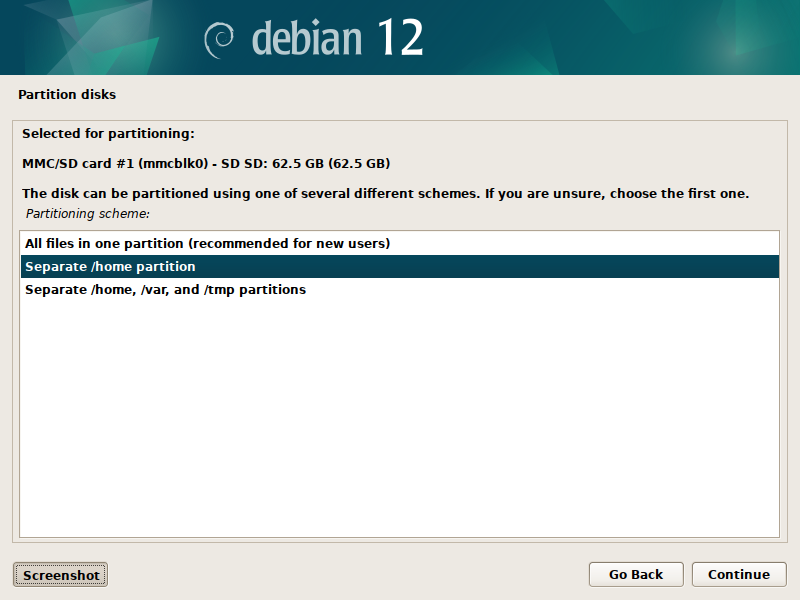The image size is (800, 600).
Task: Choose Separate /home partition scheme
Action: point(399,266)
